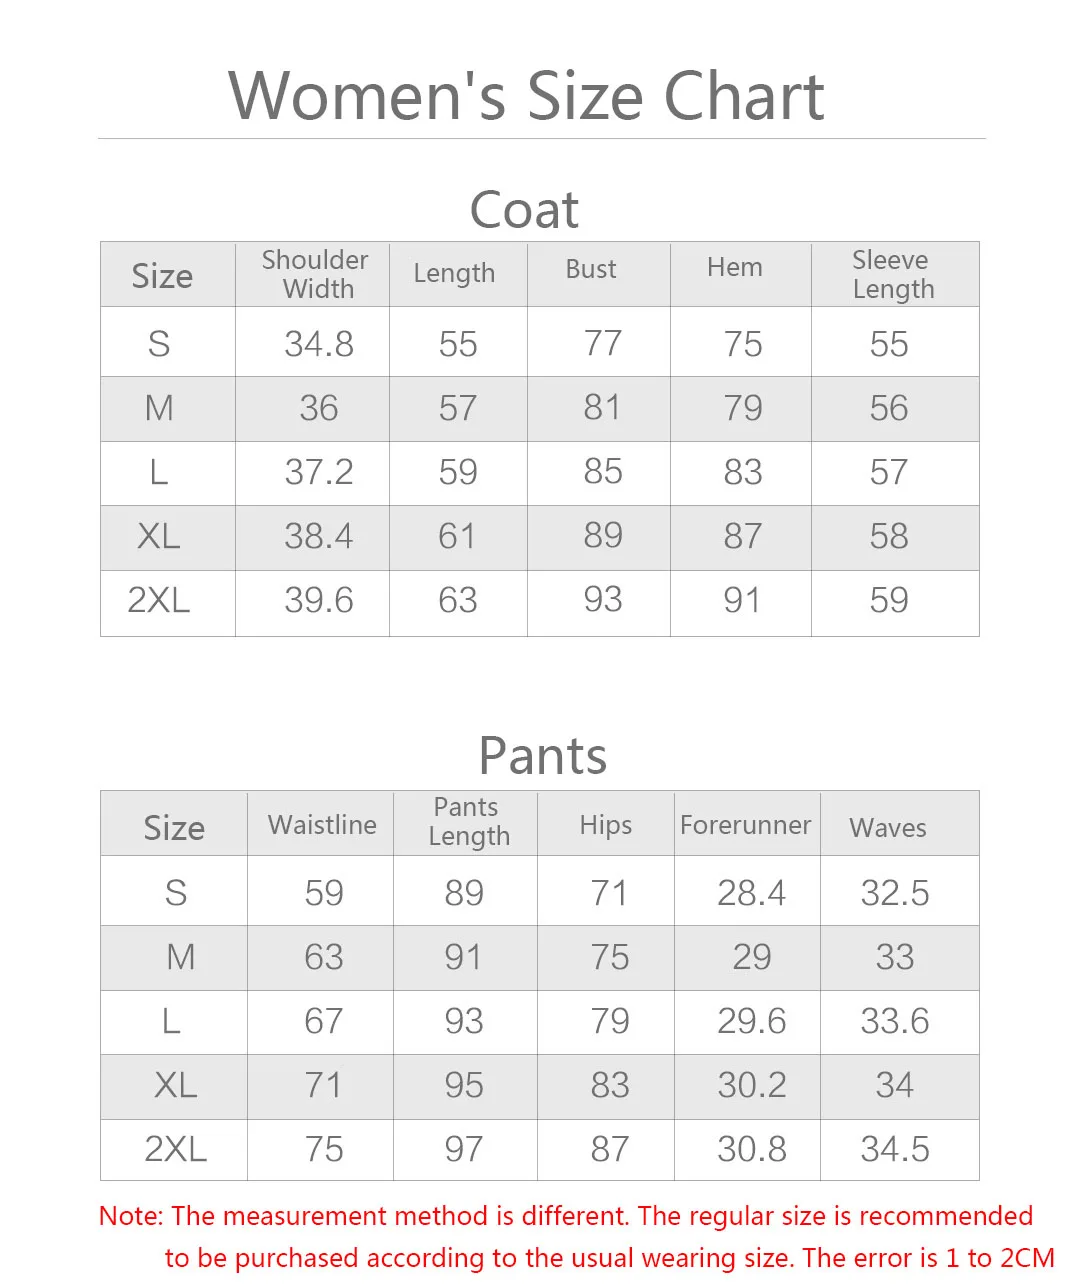Click the Coat XL bust value 89
Viewport: 1080px width, 1287px height.
point(603,535)
